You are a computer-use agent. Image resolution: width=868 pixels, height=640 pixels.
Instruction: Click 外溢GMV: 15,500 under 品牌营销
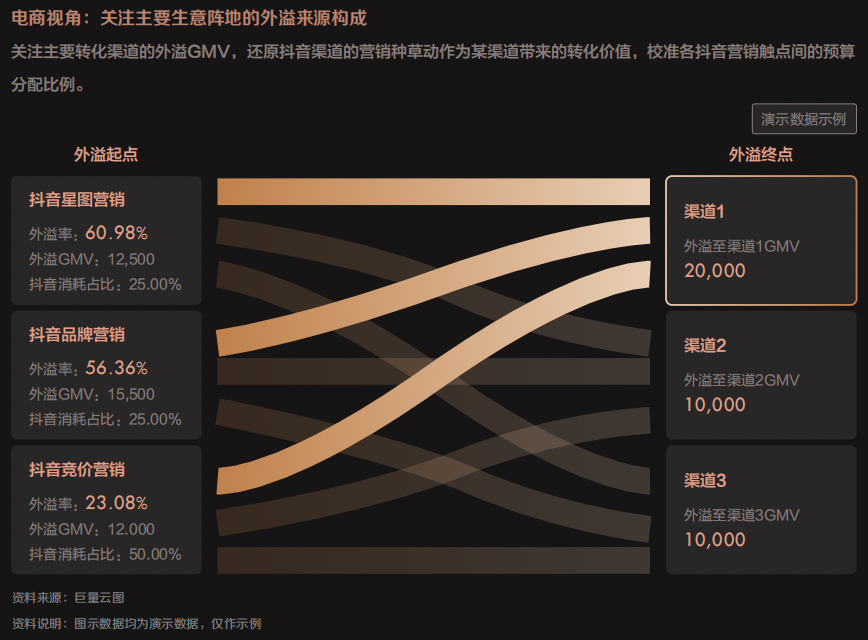92,394
